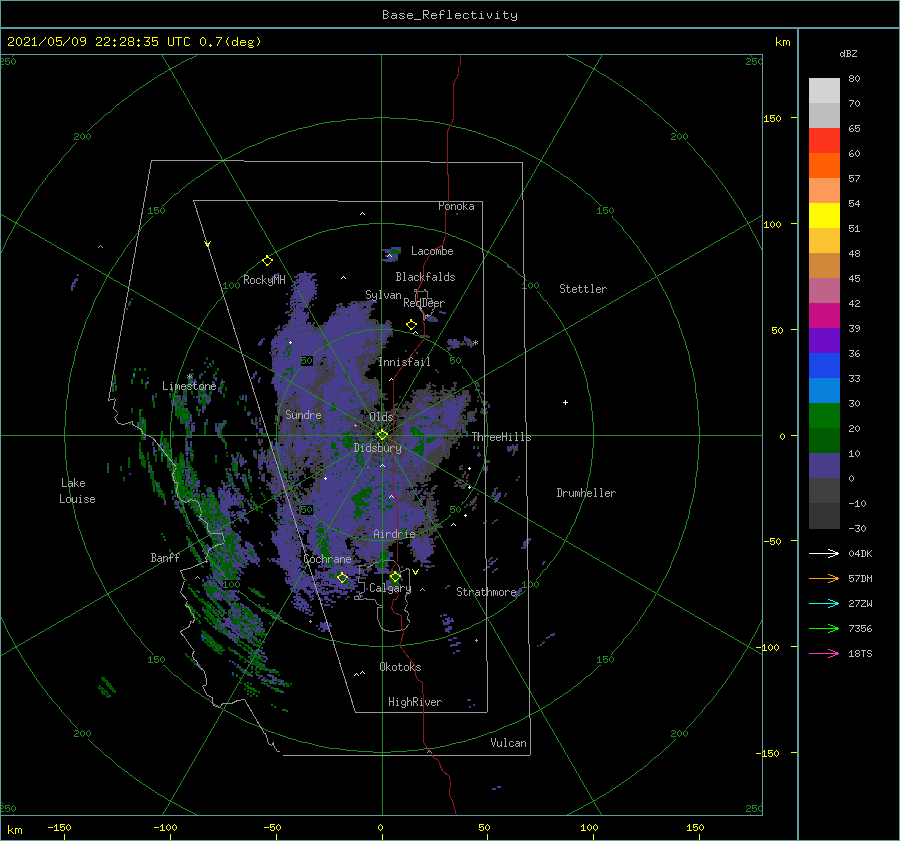Click the white 04DK arrow in legend

824,553
